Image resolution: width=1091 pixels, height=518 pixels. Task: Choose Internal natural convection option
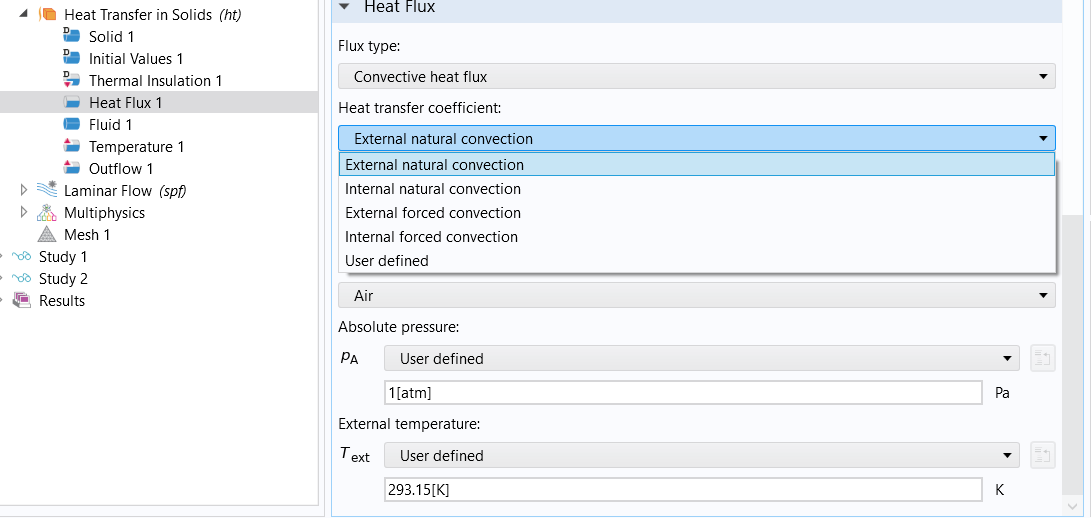(433, 189)
